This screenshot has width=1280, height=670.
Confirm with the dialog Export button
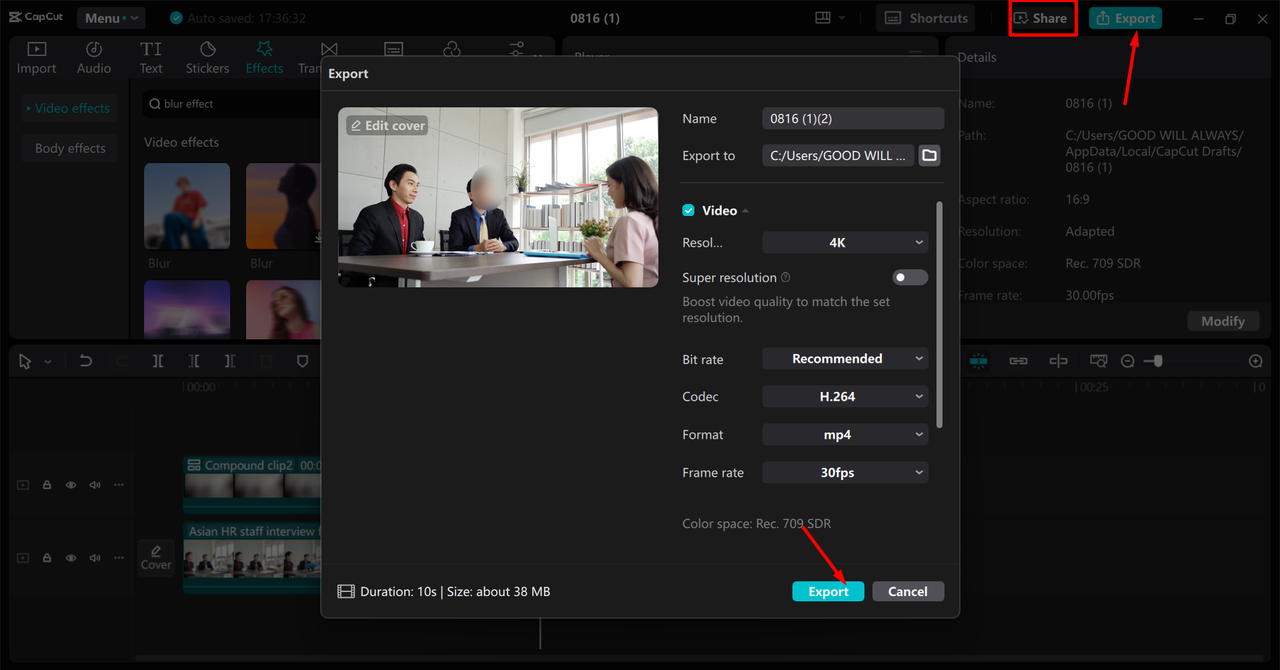828,591
